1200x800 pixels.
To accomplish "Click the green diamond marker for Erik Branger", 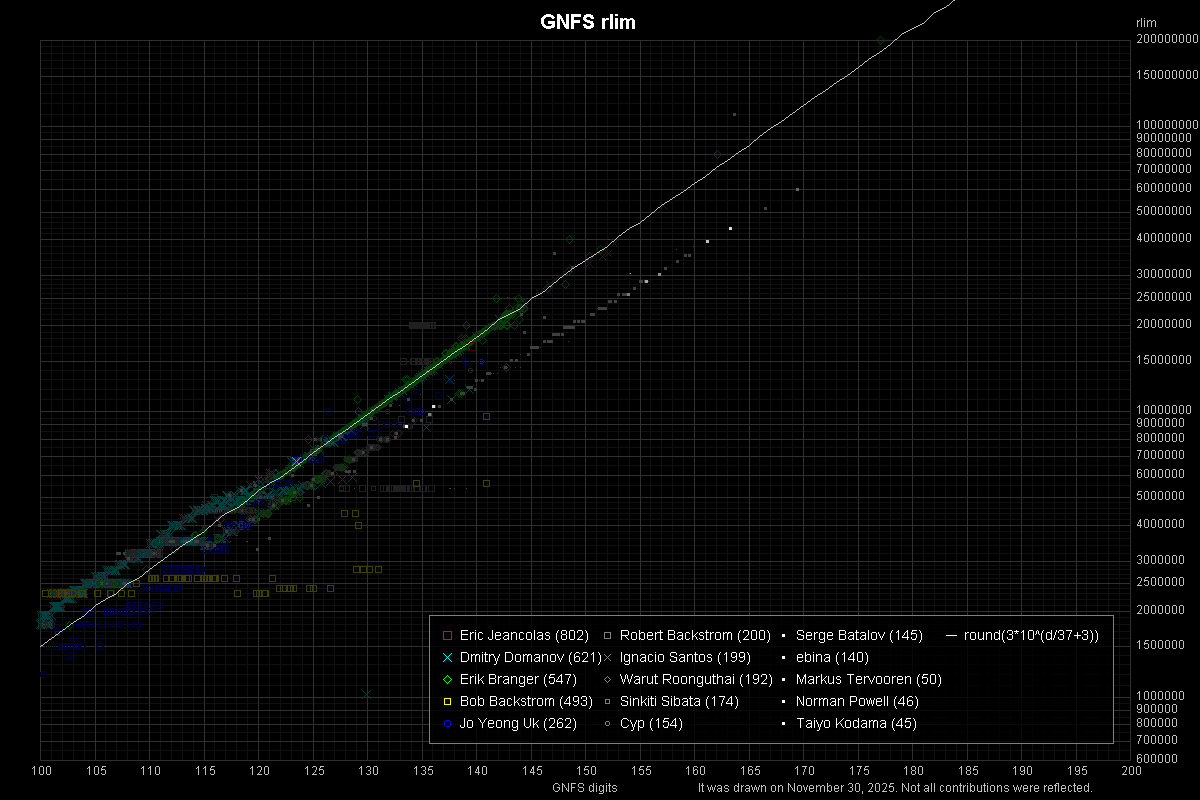I will click(448, 679).
